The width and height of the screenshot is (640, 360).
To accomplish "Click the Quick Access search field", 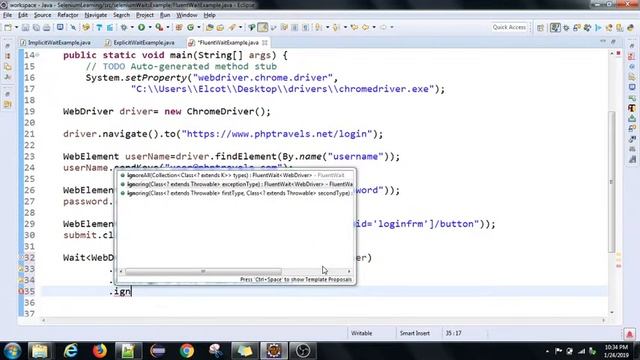I will pos(509,27).
